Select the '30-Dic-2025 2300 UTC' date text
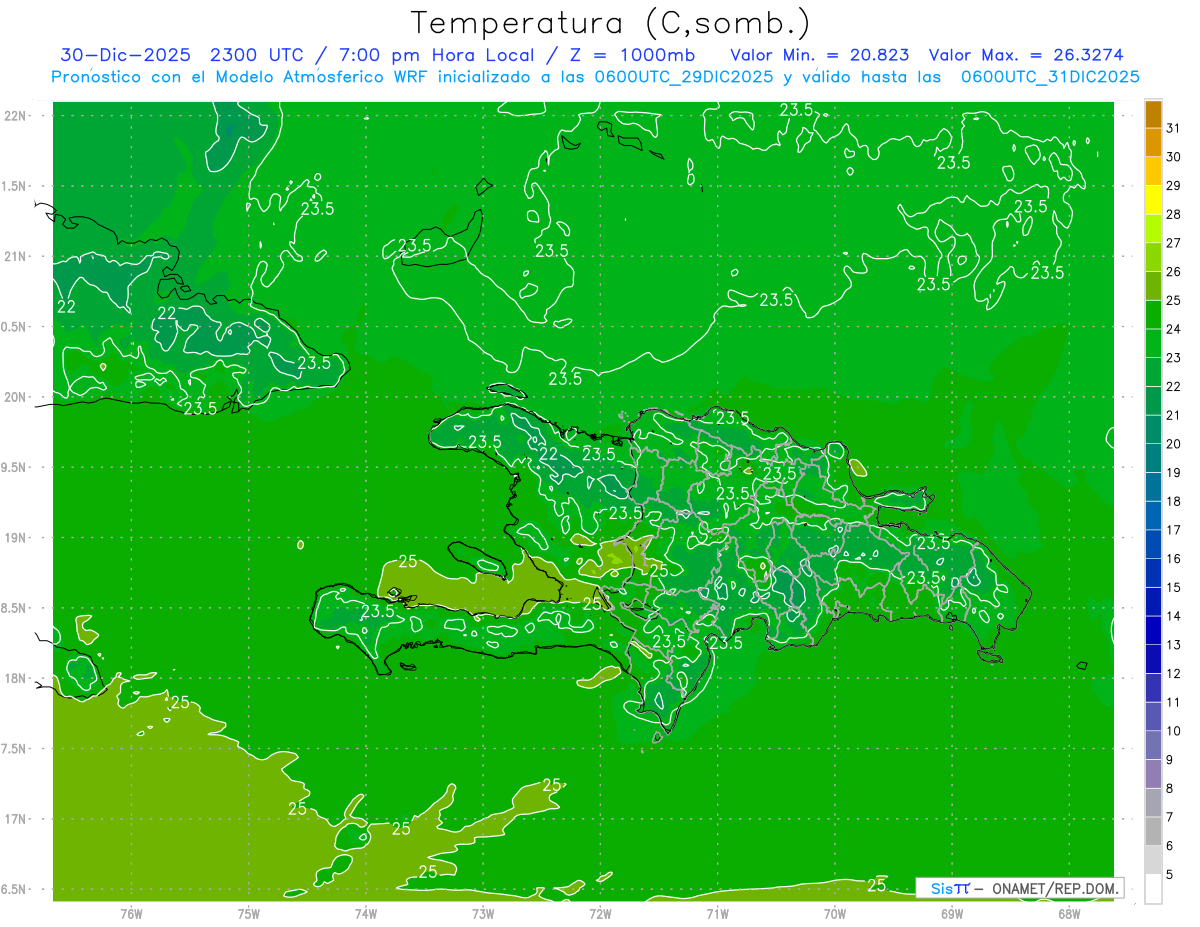1200x927 pixels. pos(186,55)
